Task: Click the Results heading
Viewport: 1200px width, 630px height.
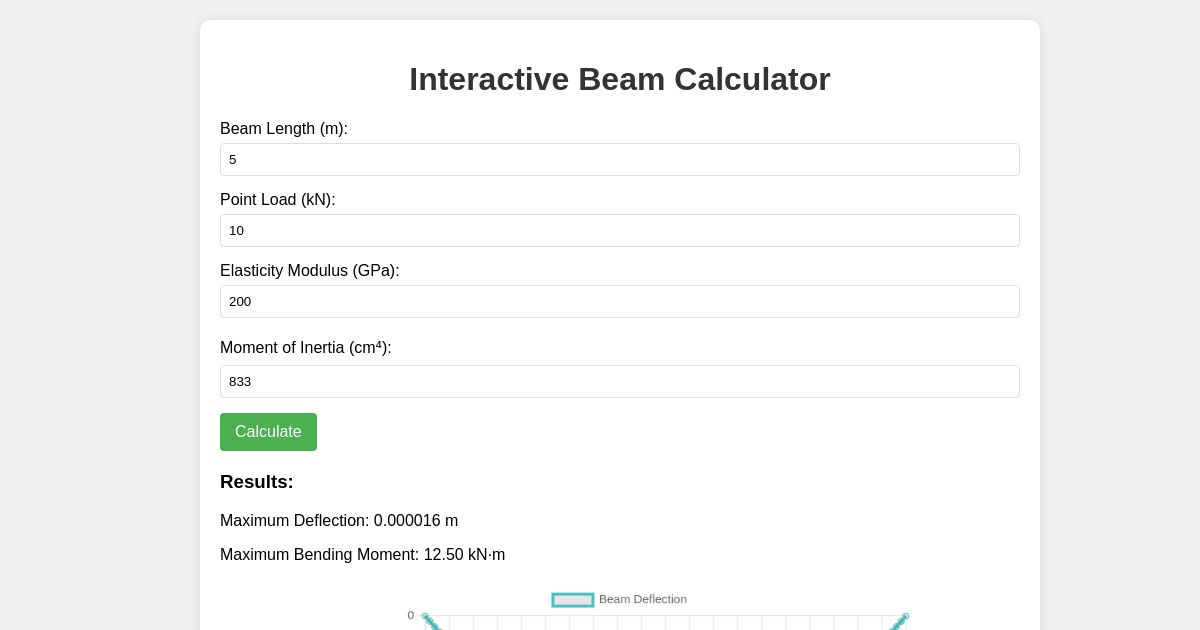Action: point(256,482)
